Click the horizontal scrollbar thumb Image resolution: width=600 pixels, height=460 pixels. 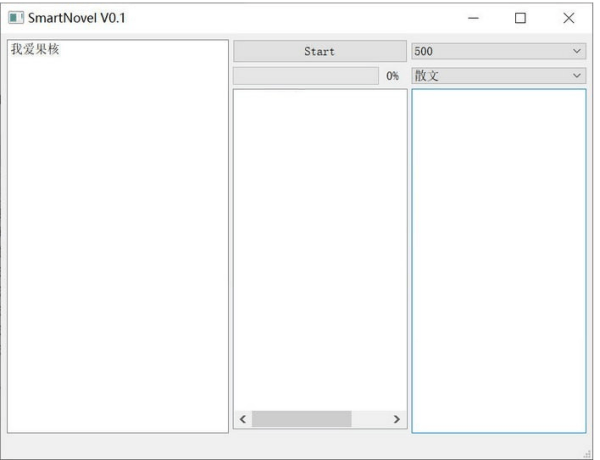(302, 419)
